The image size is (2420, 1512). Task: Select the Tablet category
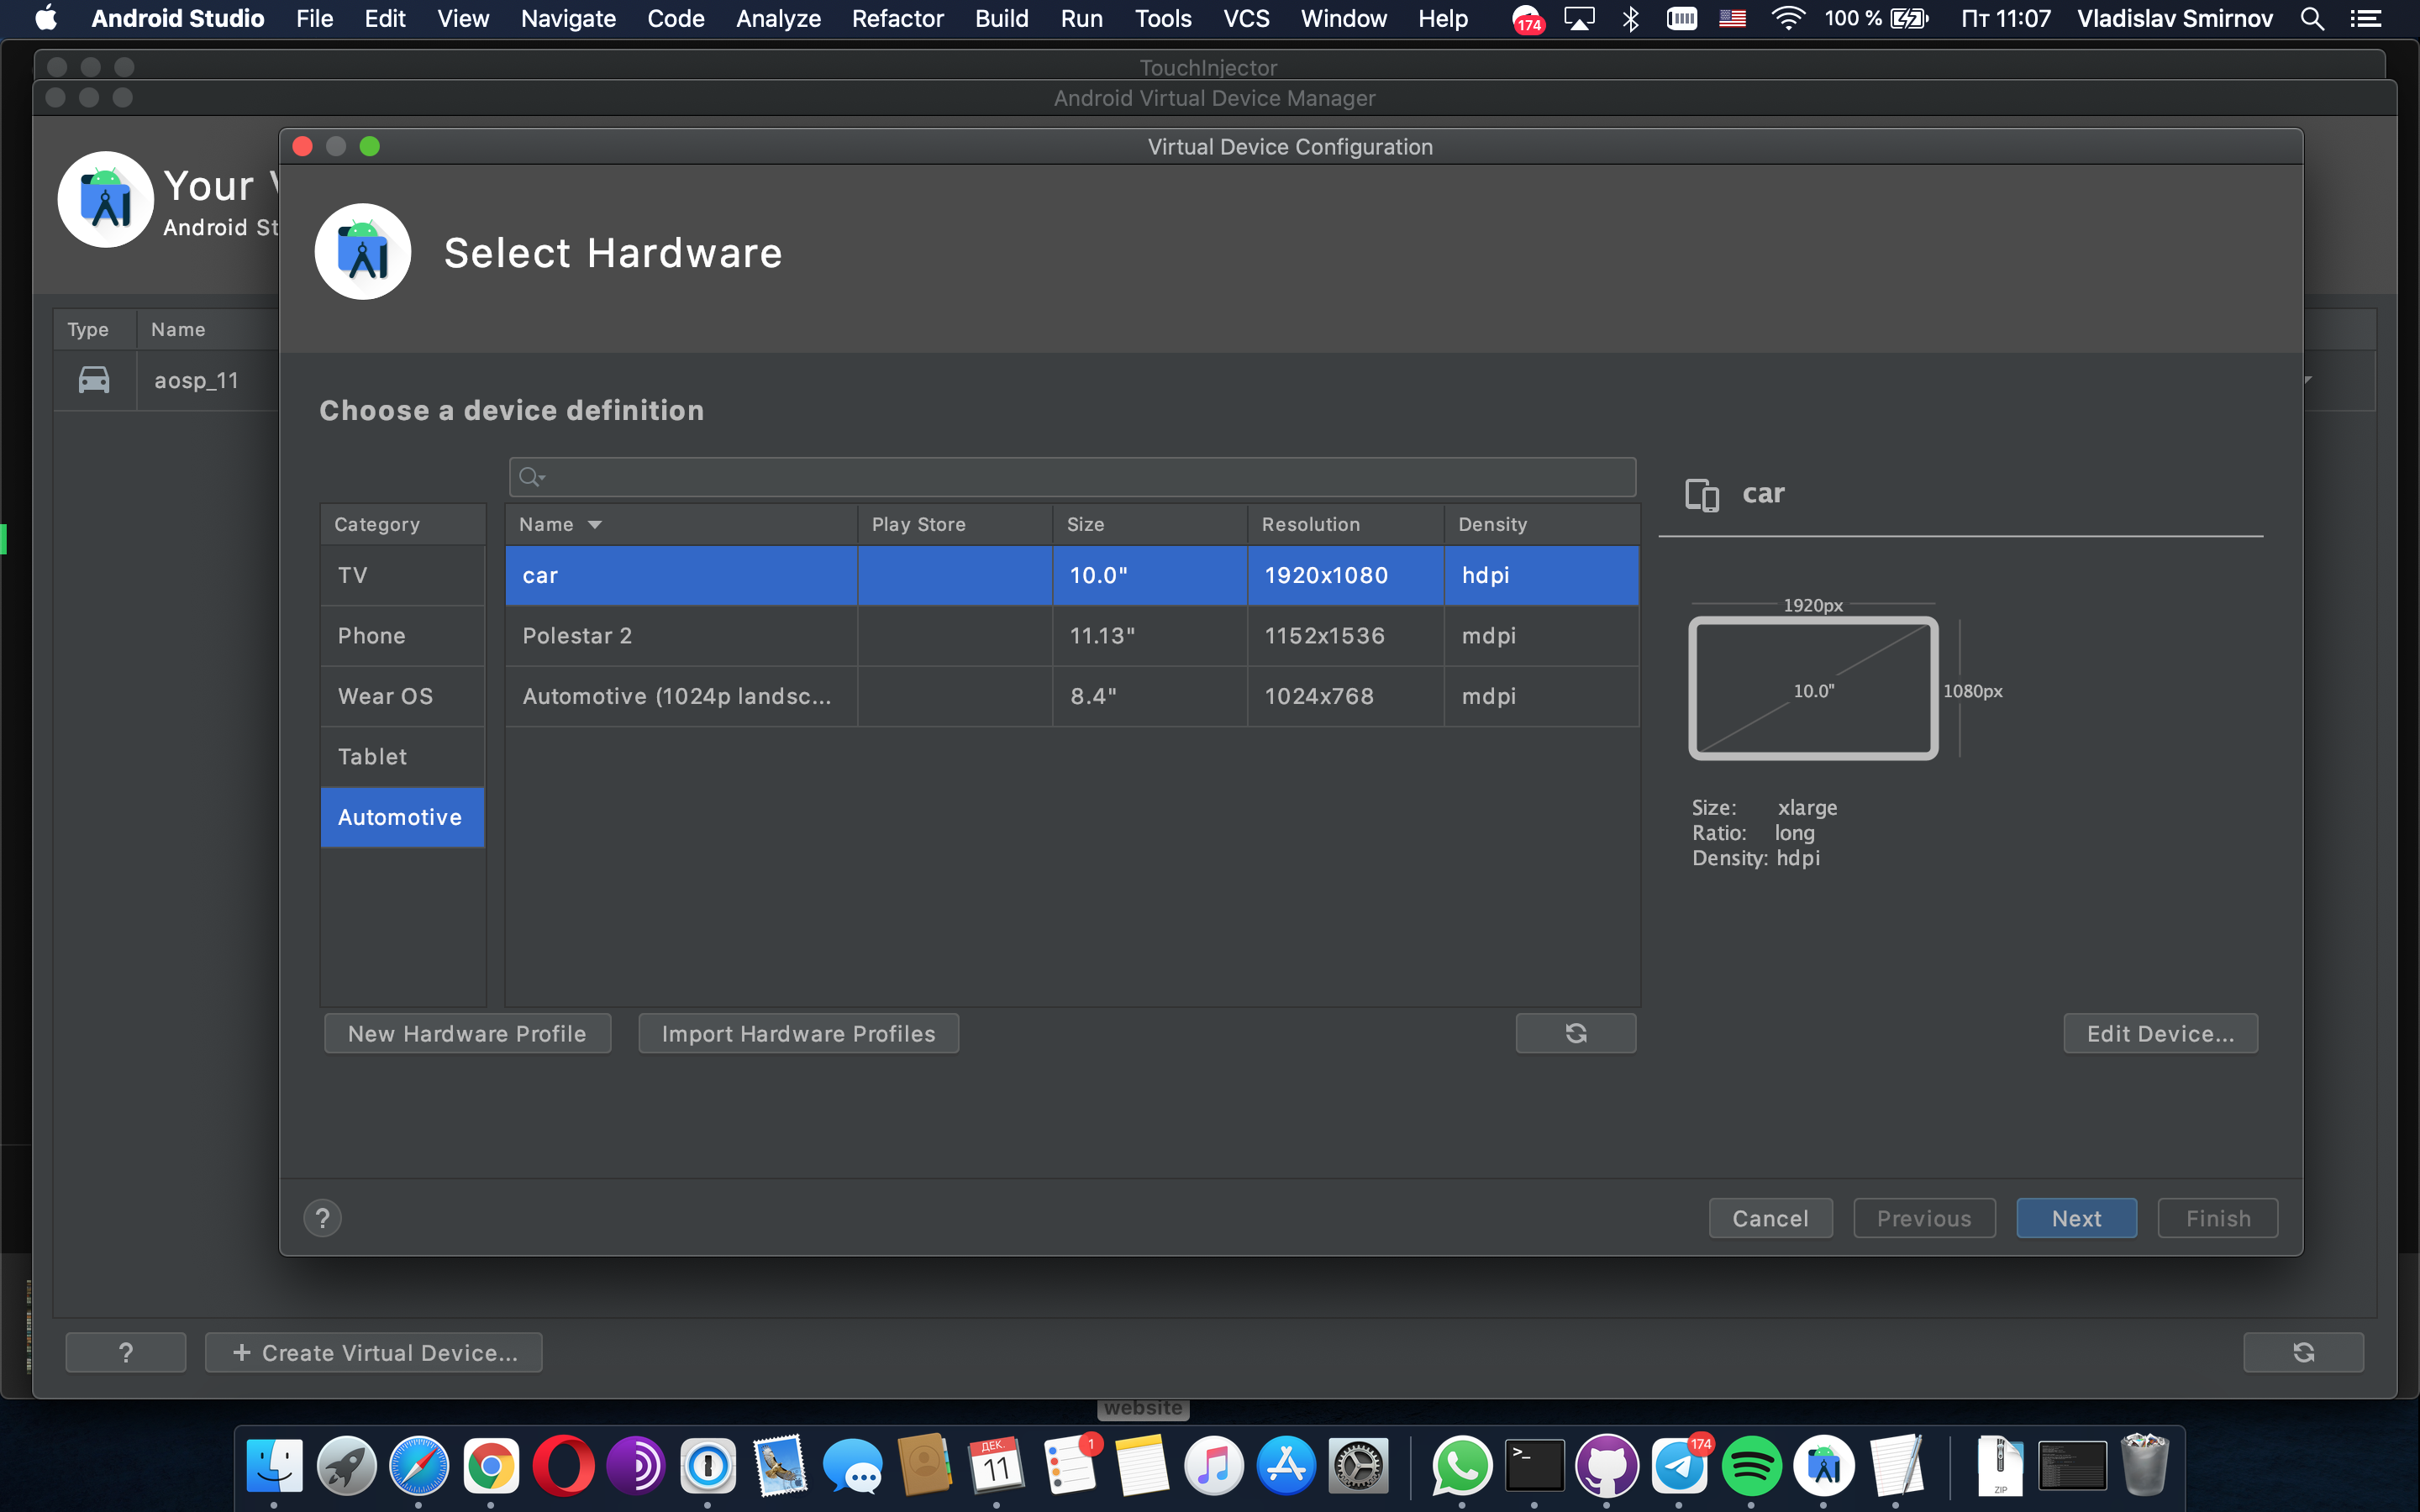pyautogui.click(x=403, y=757)
